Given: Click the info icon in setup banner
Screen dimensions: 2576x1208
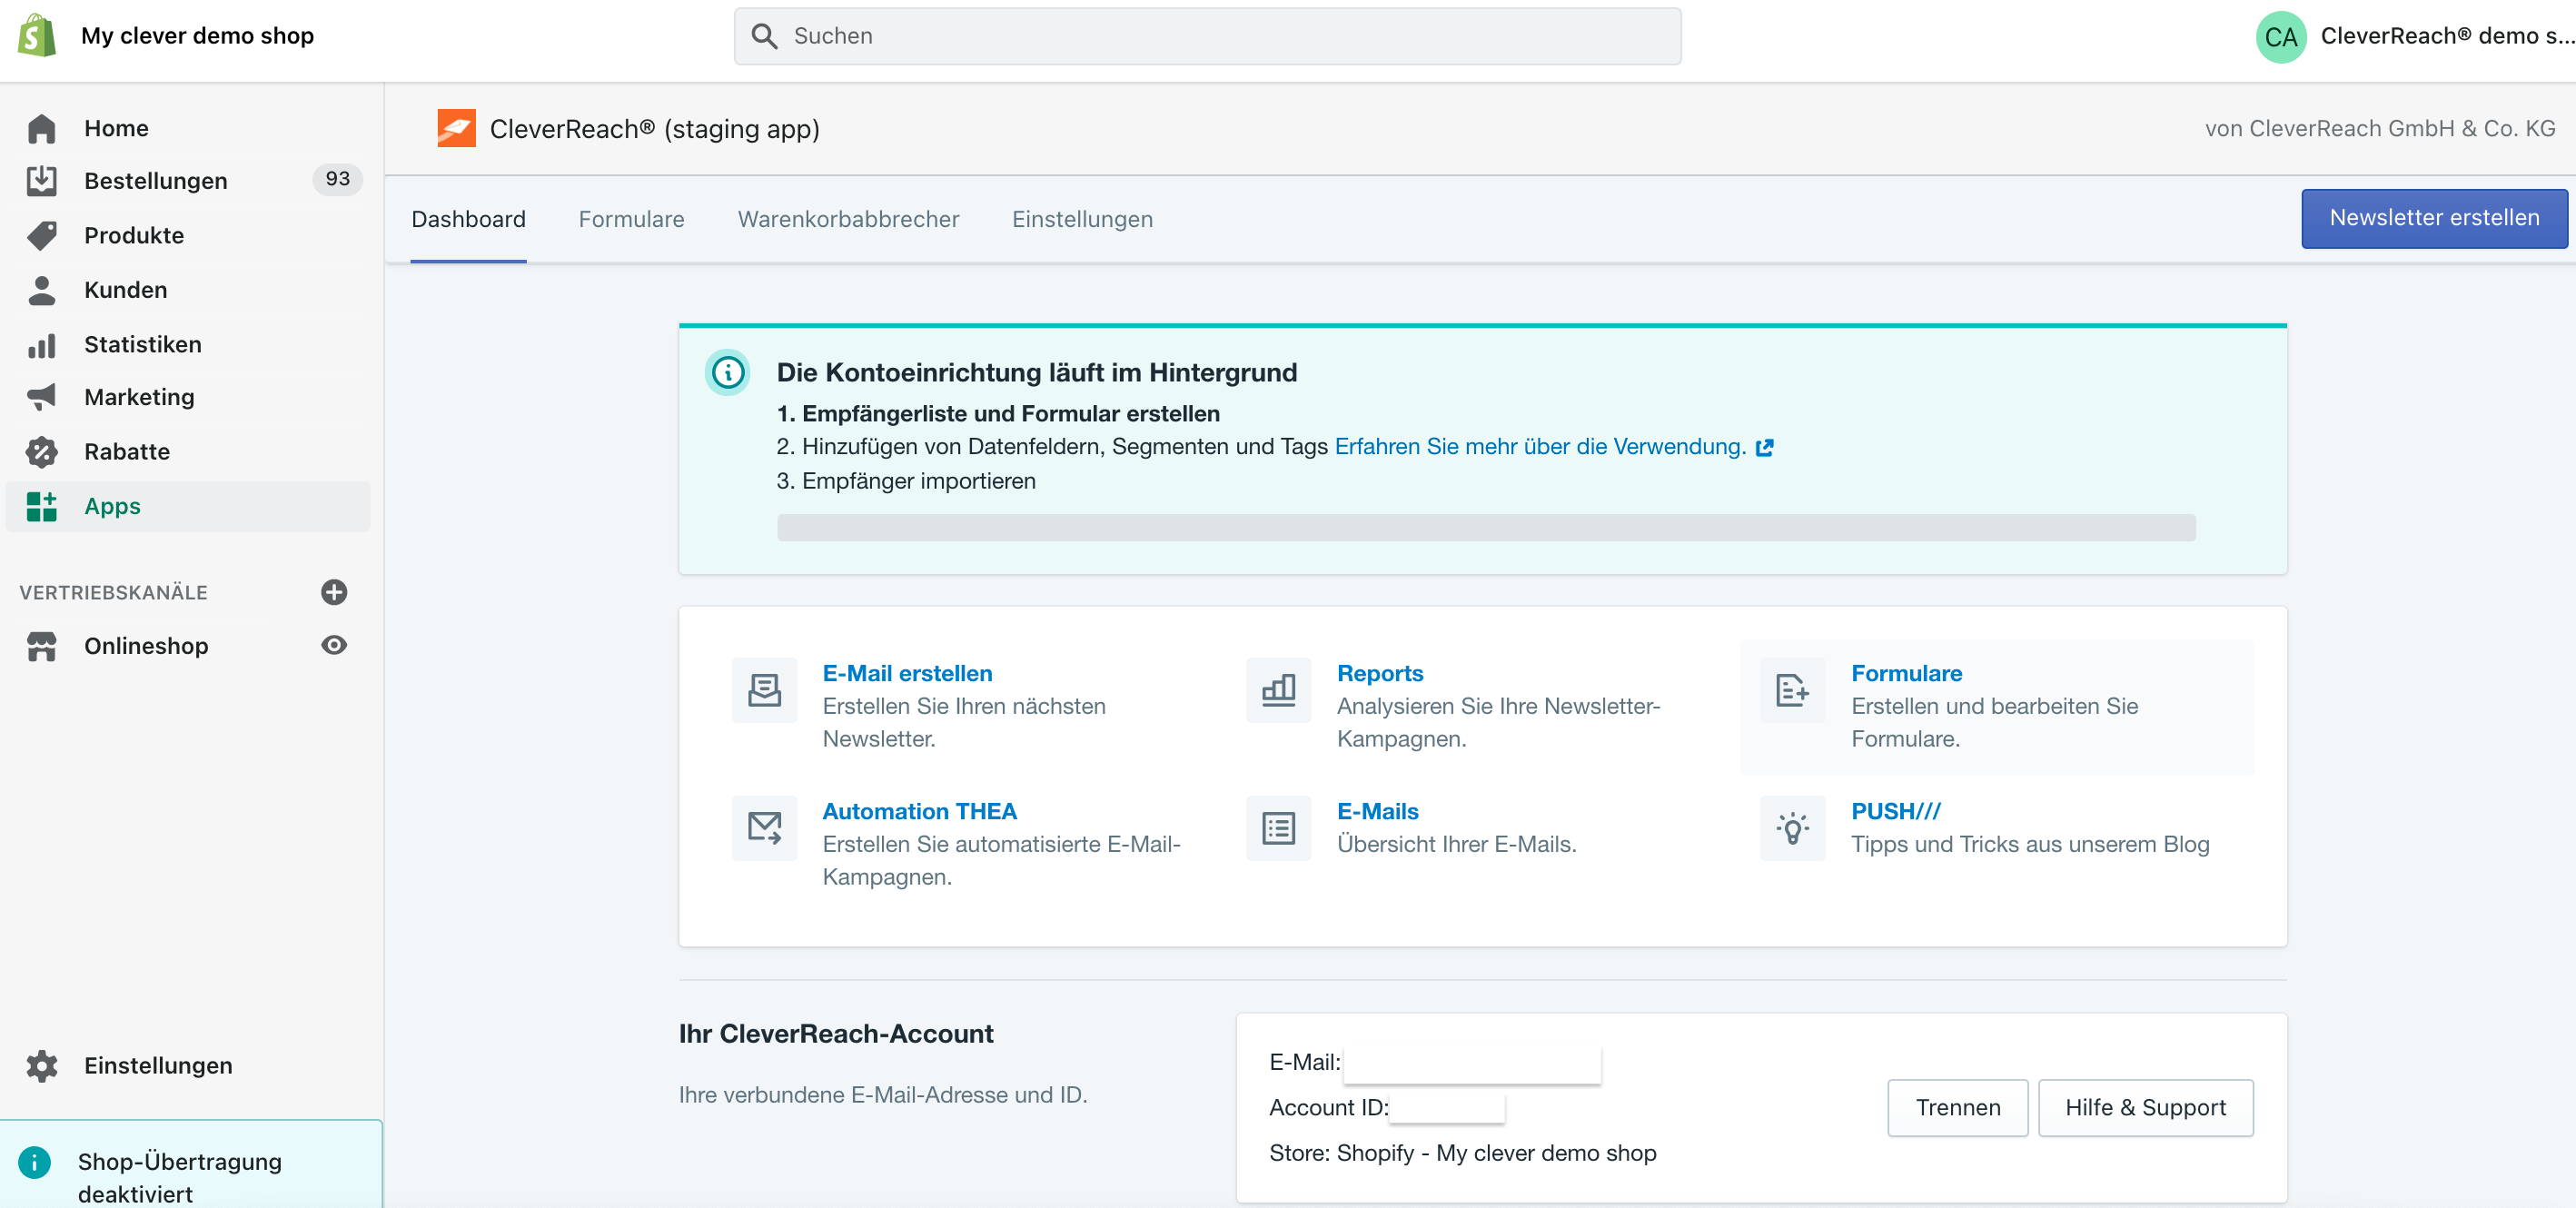Looking at the screenshot, I should tap(728, 373).
